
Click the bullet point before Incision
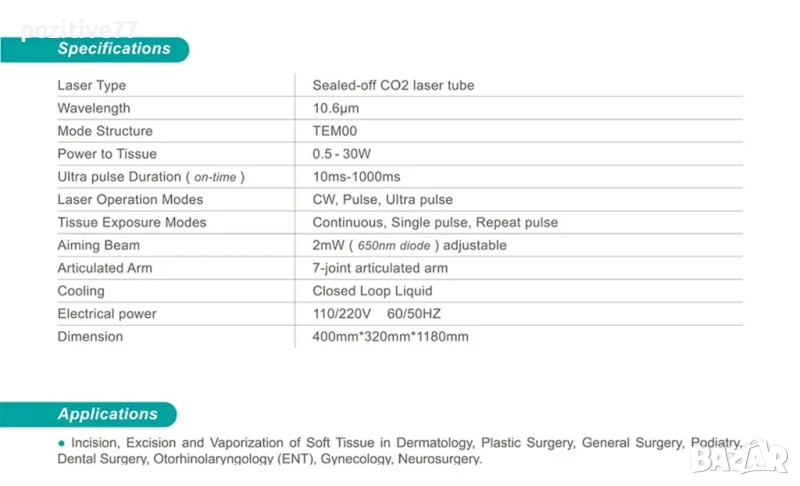pos(62,442)
